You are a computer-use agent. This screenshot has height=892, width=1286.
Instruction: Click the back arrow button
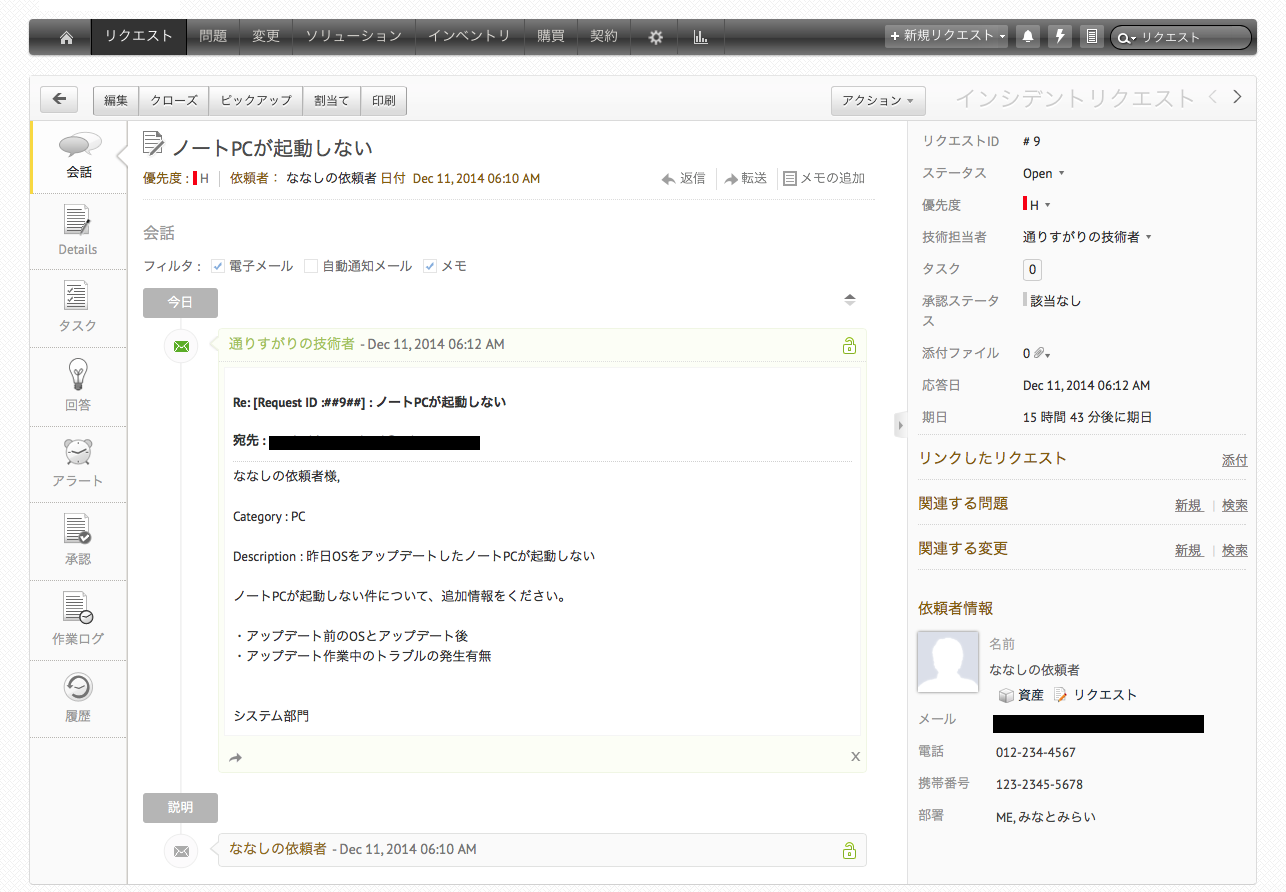59,99
